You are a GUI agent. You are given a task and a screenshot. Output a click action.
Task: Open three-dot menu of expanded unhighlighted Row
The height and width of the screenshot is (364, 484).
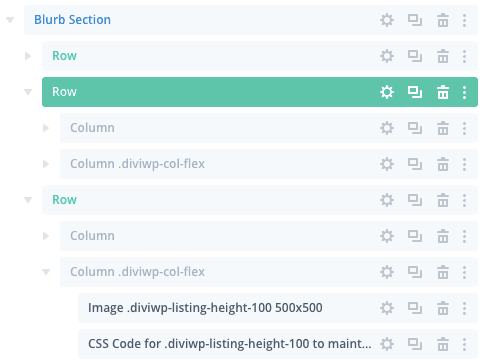(464, 200)
